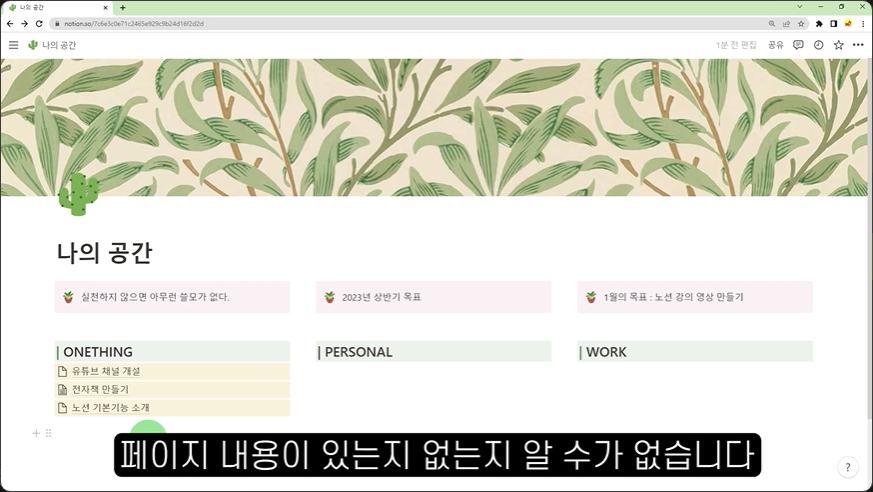Open the 전자책 만들기 page
The image size is (873, 492).
pos(172,389)
